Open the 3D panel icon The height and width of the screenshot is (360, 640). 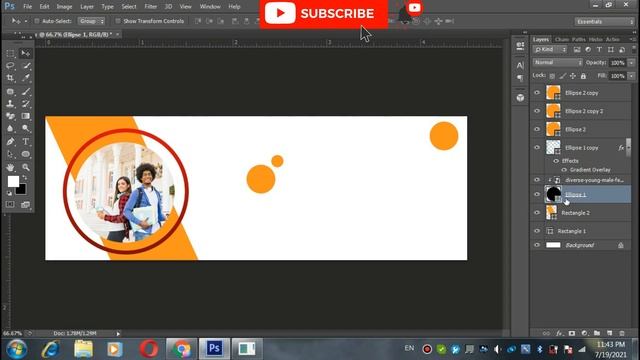pyautogui.click(x=520, y=98)
